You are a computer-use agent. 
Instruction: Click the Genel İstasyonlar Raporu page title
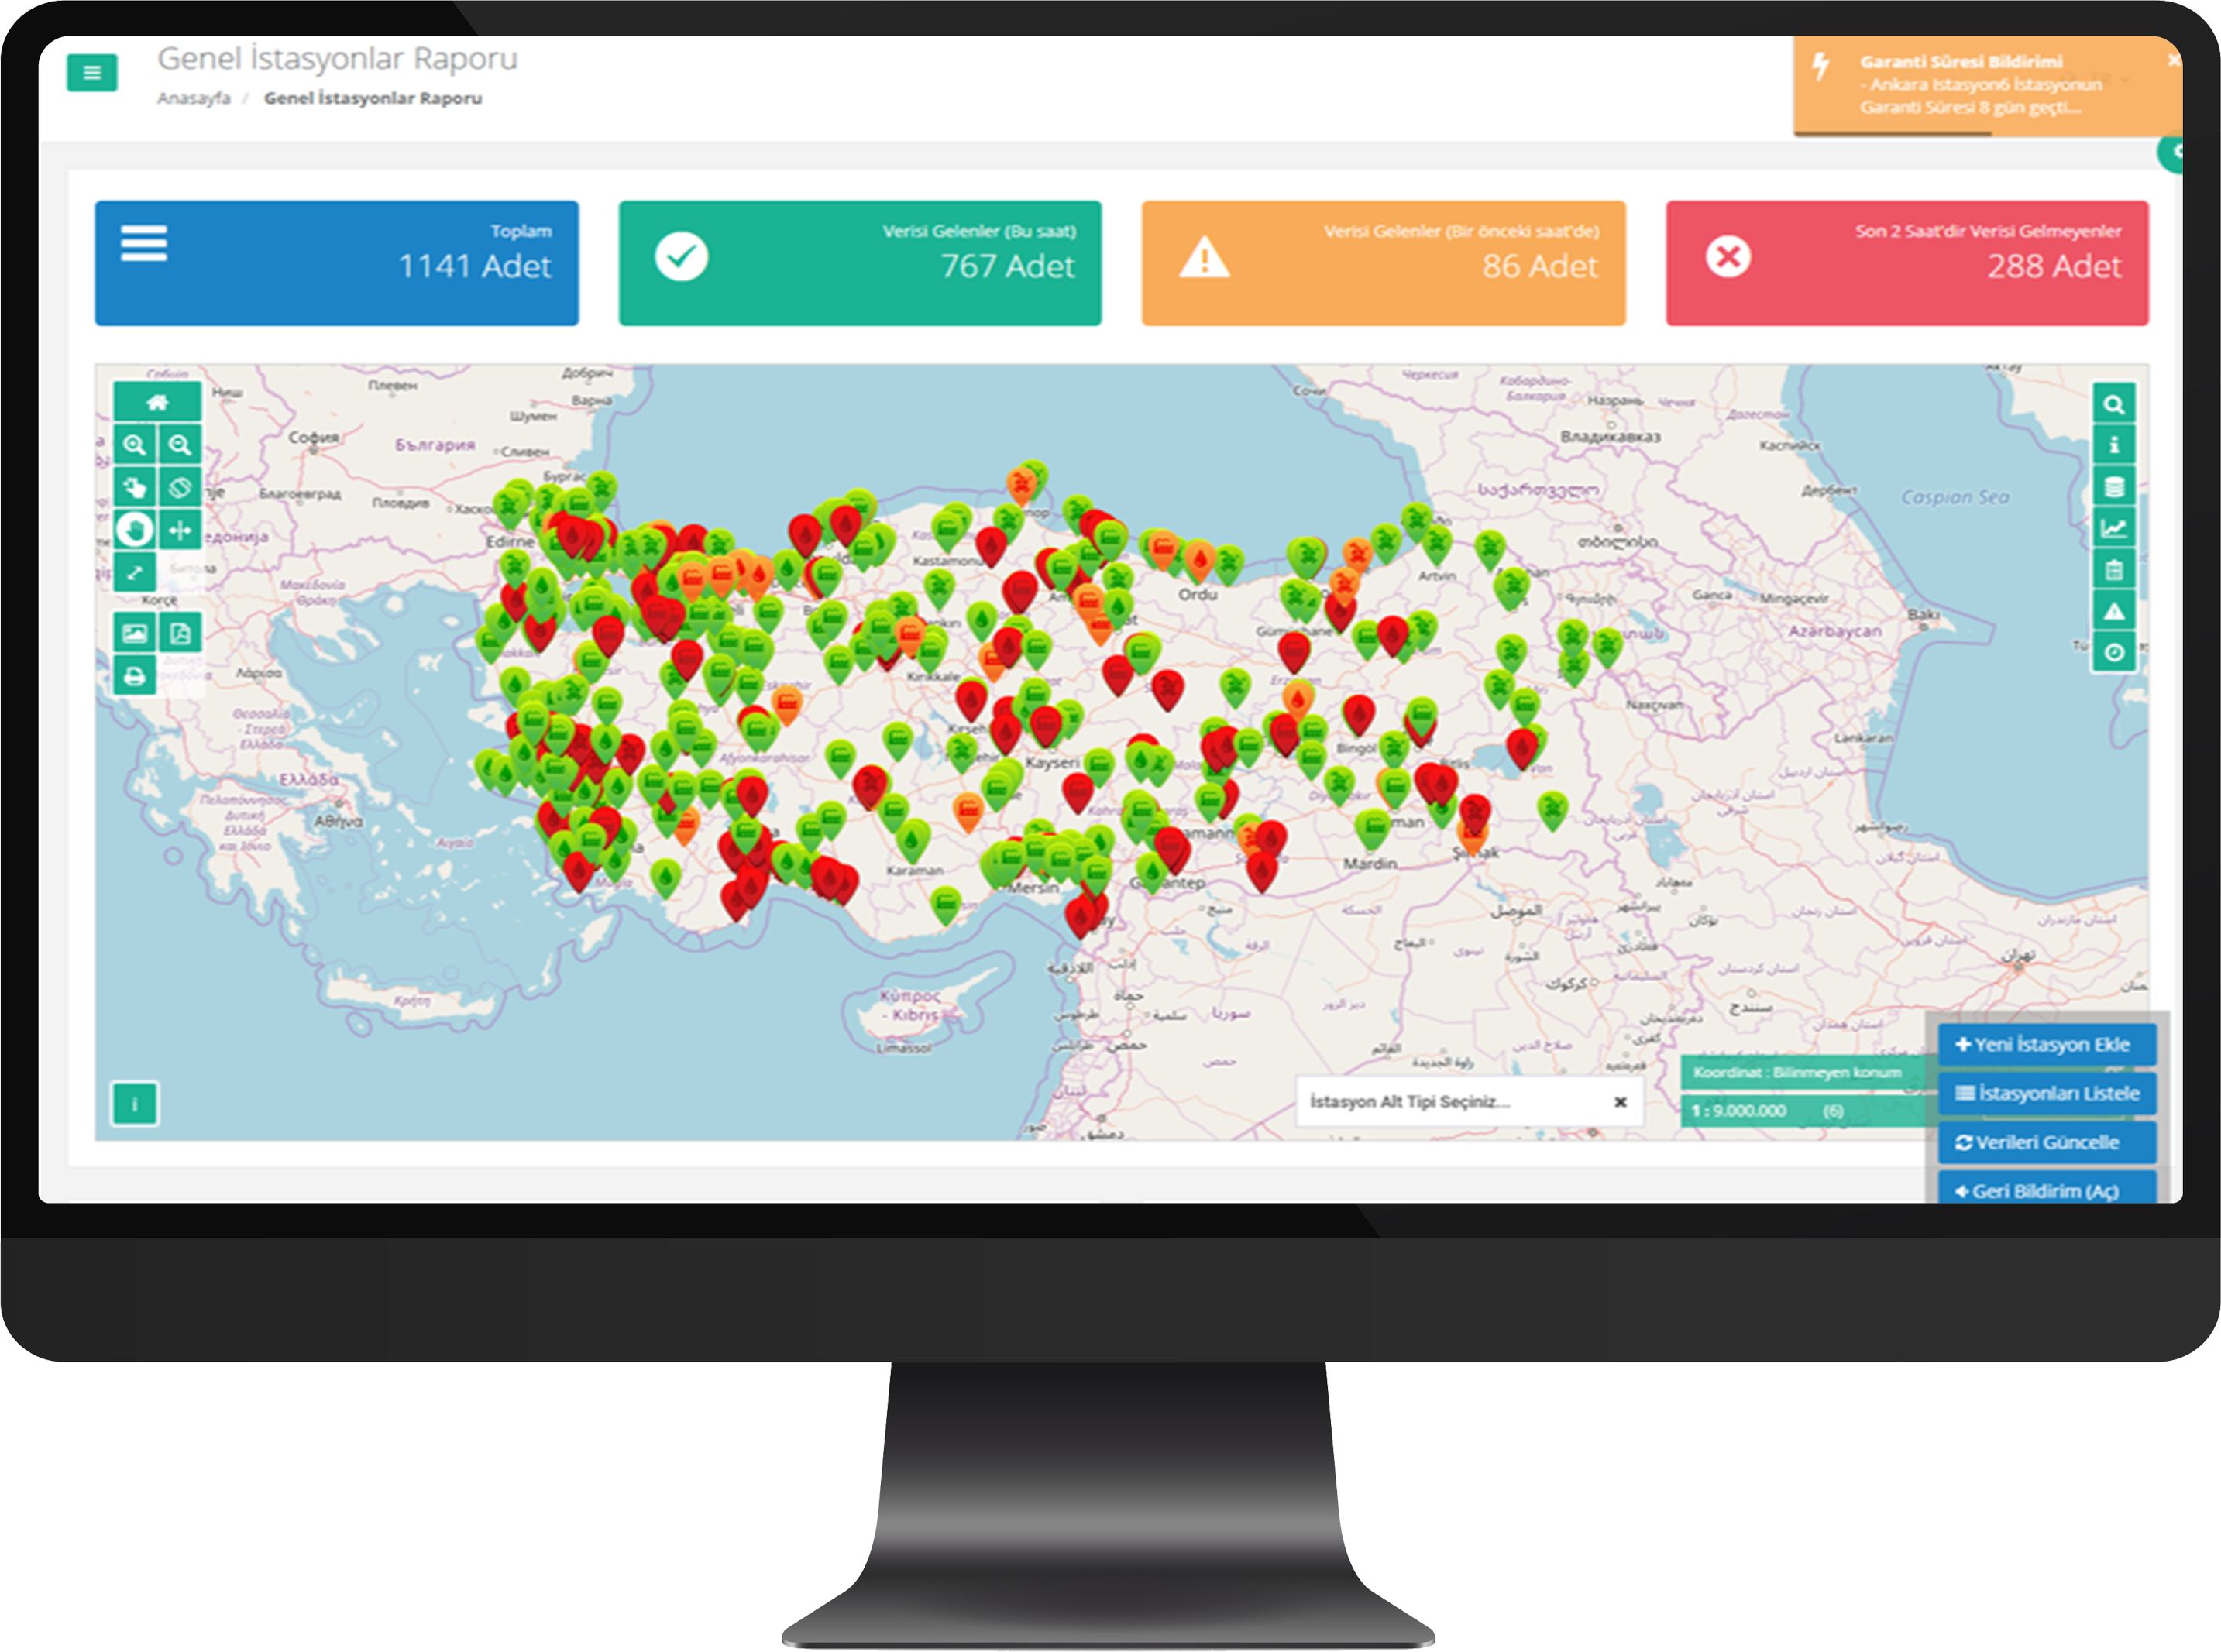pos(338,58)
